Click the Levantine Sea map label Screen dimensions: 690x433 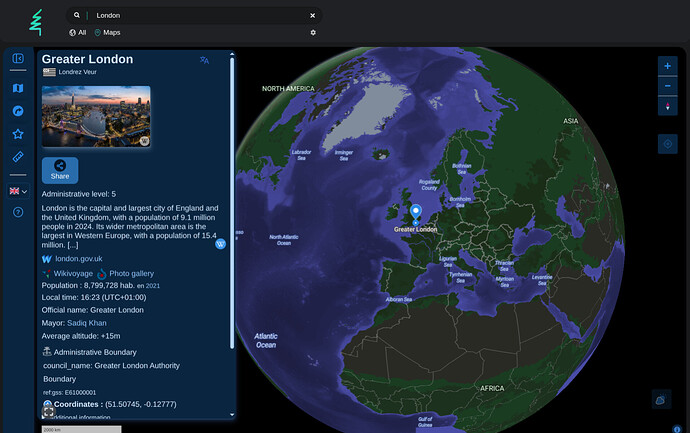tap(542, 280)
